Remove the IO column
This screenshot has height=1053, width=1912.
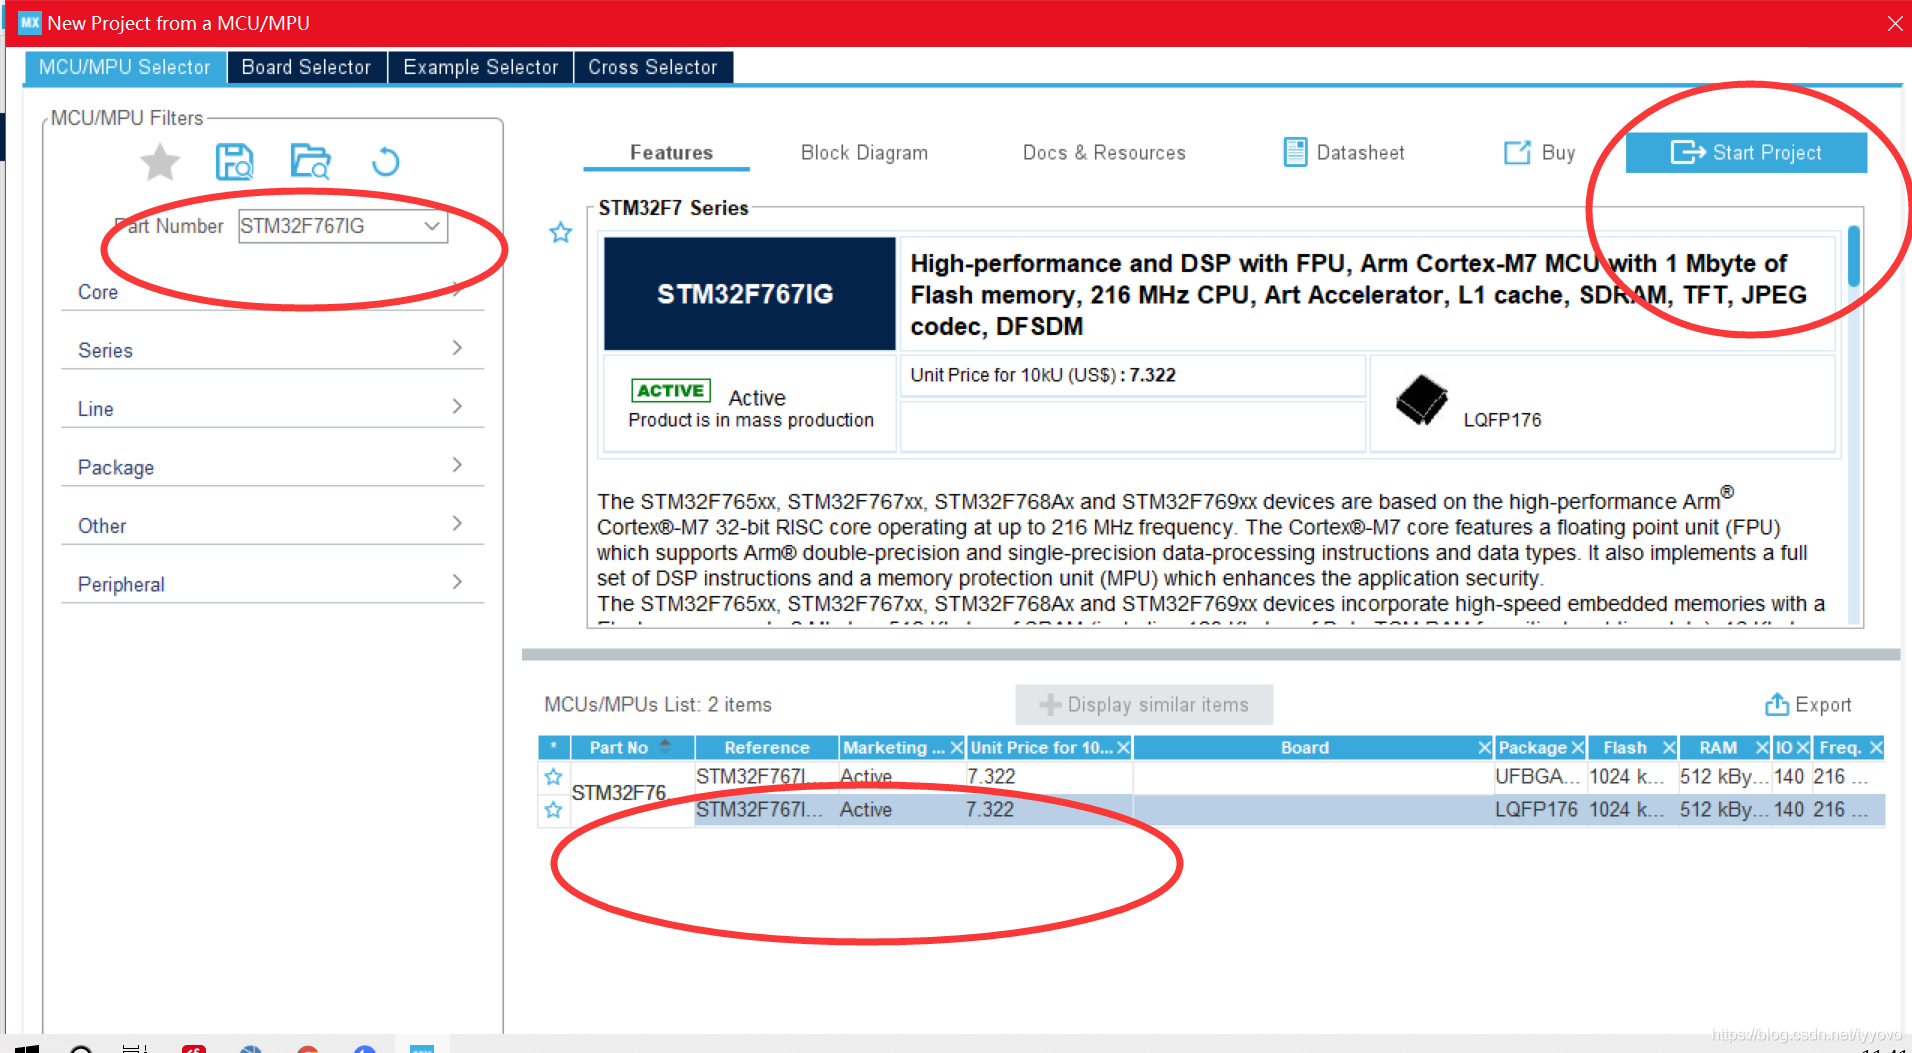[1802, 748]
